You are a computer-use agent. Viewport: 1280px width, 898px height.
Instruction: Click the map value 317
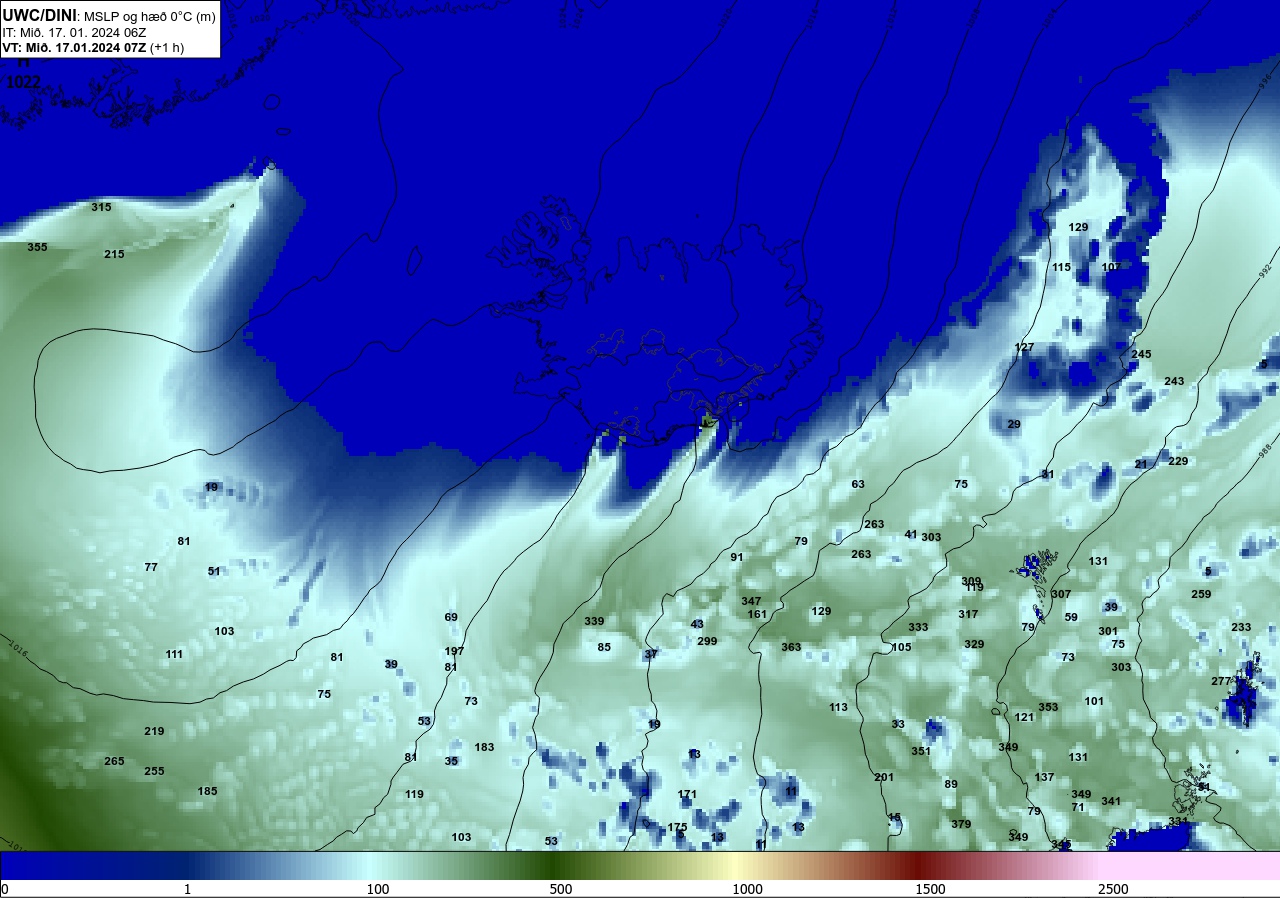click(968, 614)
